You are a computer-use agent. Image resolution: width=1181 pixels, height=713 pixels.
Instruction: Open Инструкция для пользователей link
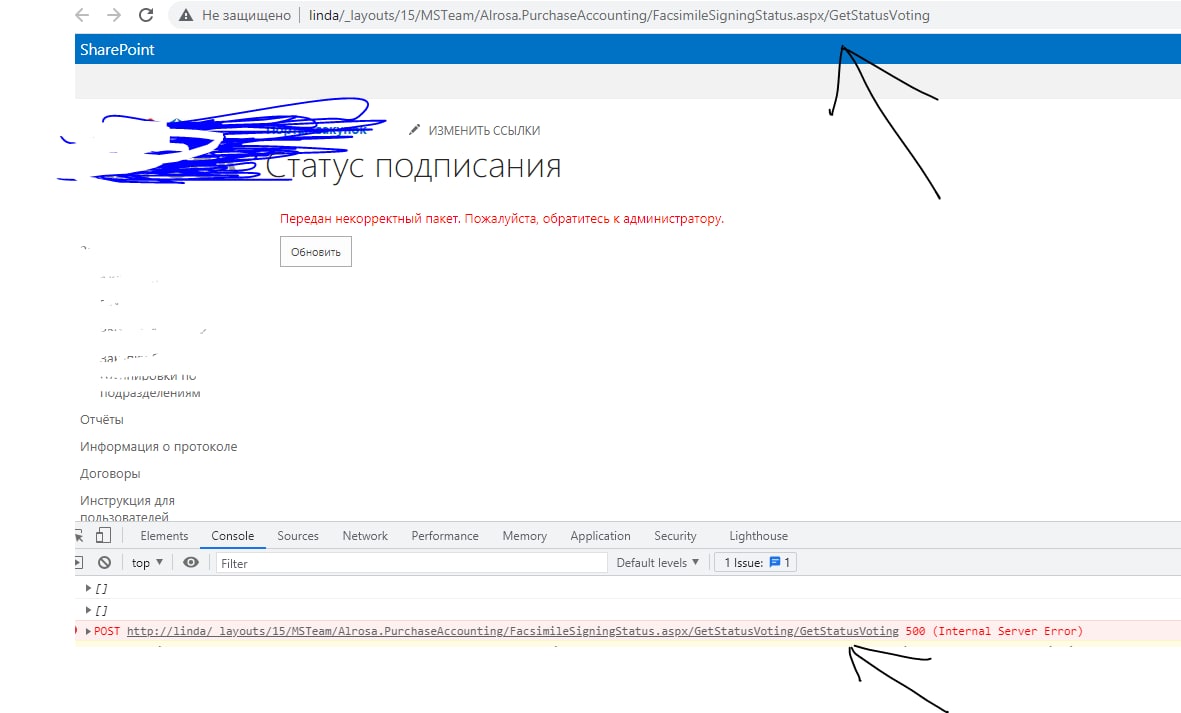[x=127, y=508]
